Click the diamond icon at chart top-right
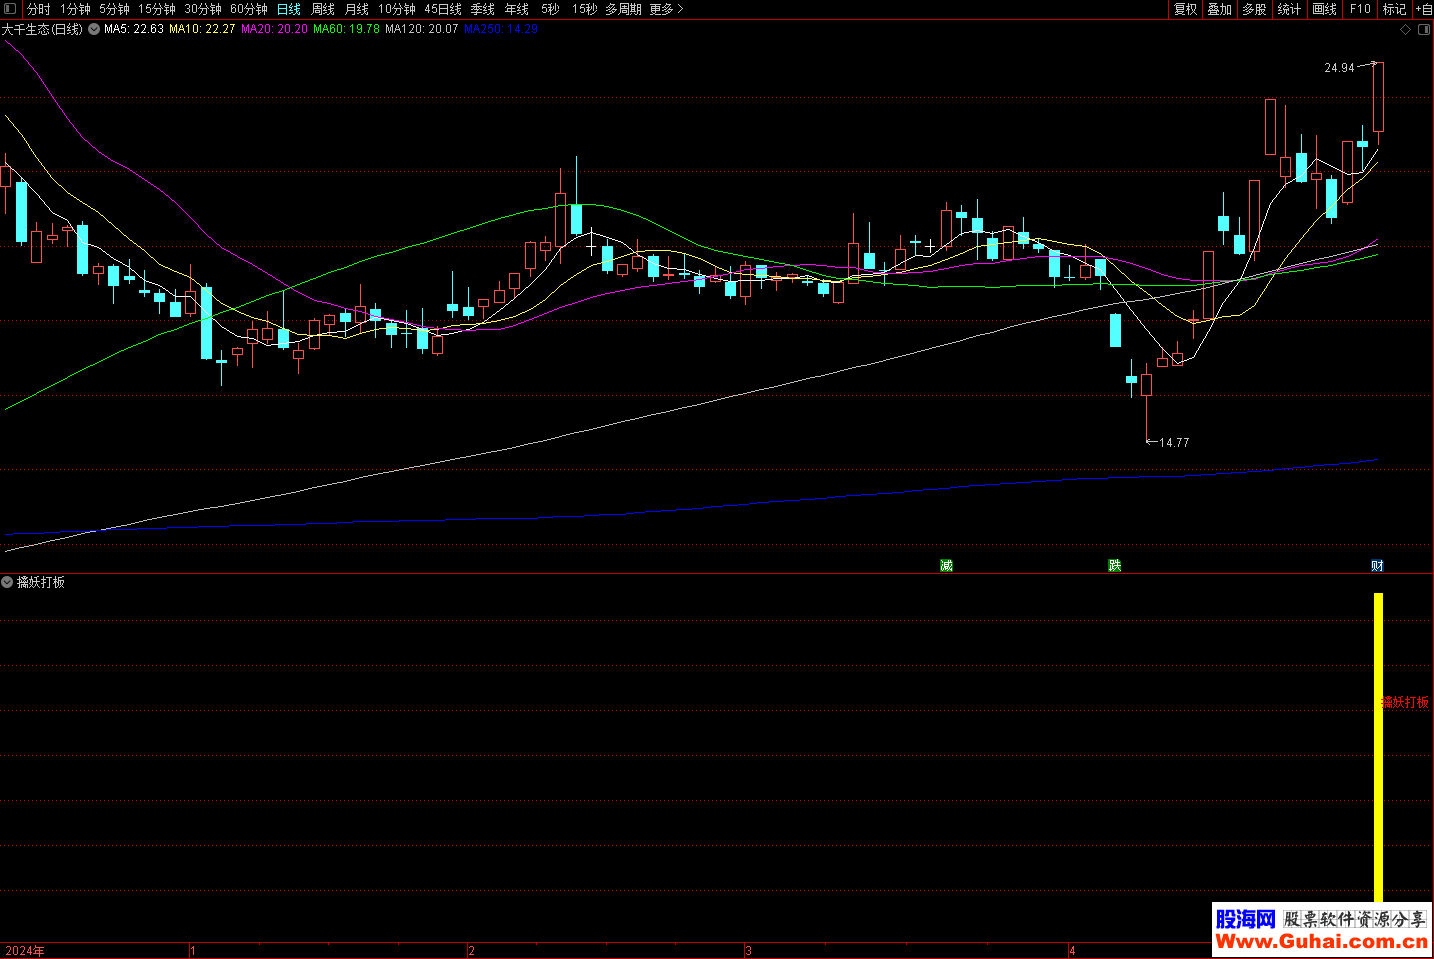This screenshot has height=959, width=1434. [1405, 29]
